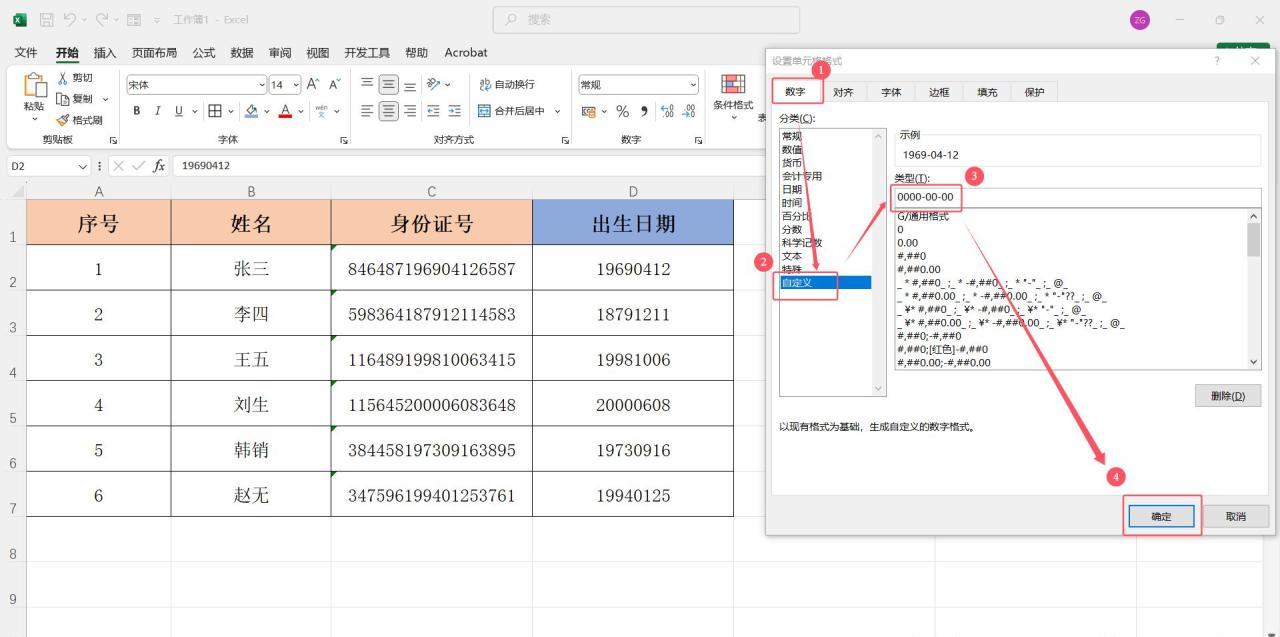Screen dimensions: 1280x637
Task: Click the type list vertical scrollbar
Action: tap(1254, 289)
